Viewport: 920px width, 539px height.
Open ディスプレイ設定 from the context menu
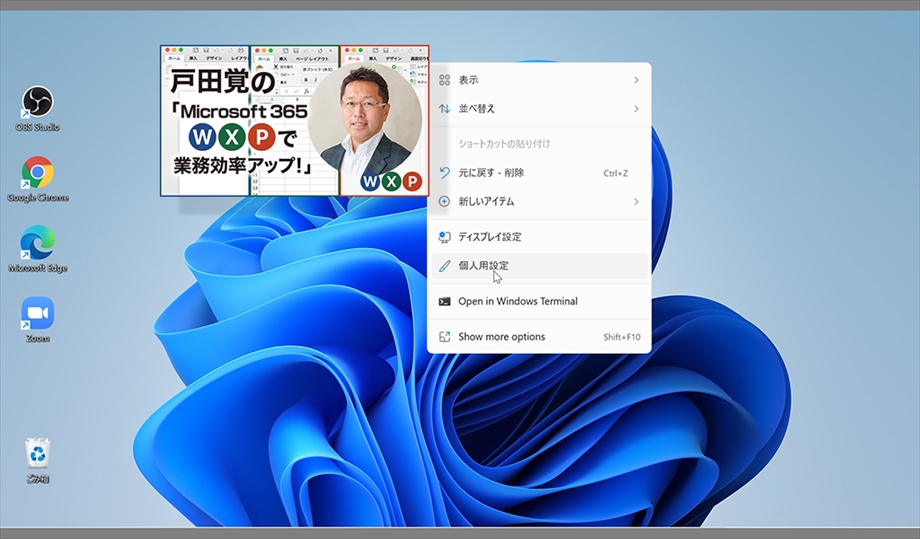coord(539,237)
